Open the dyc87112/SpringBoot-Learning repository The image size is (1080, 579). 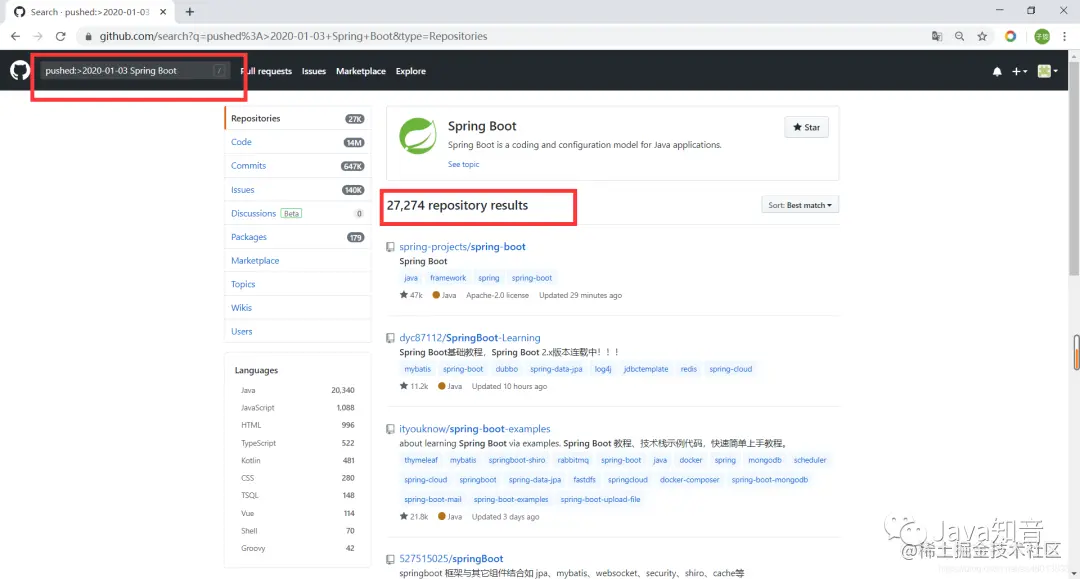[470, 338]
